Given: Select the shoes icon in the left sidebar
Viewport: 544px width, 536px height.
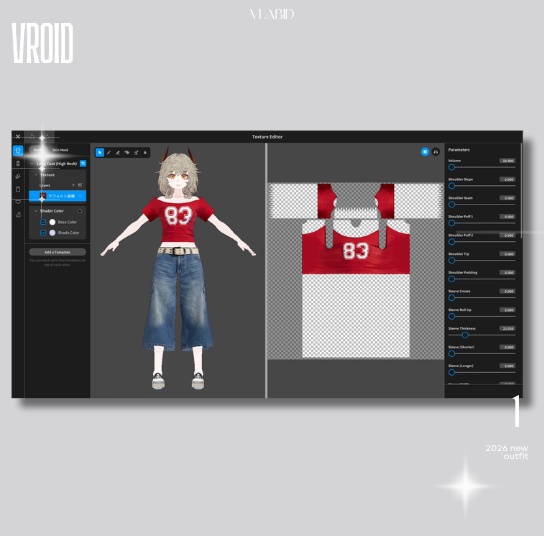Looking at the screenshot, I should [18, 215].
